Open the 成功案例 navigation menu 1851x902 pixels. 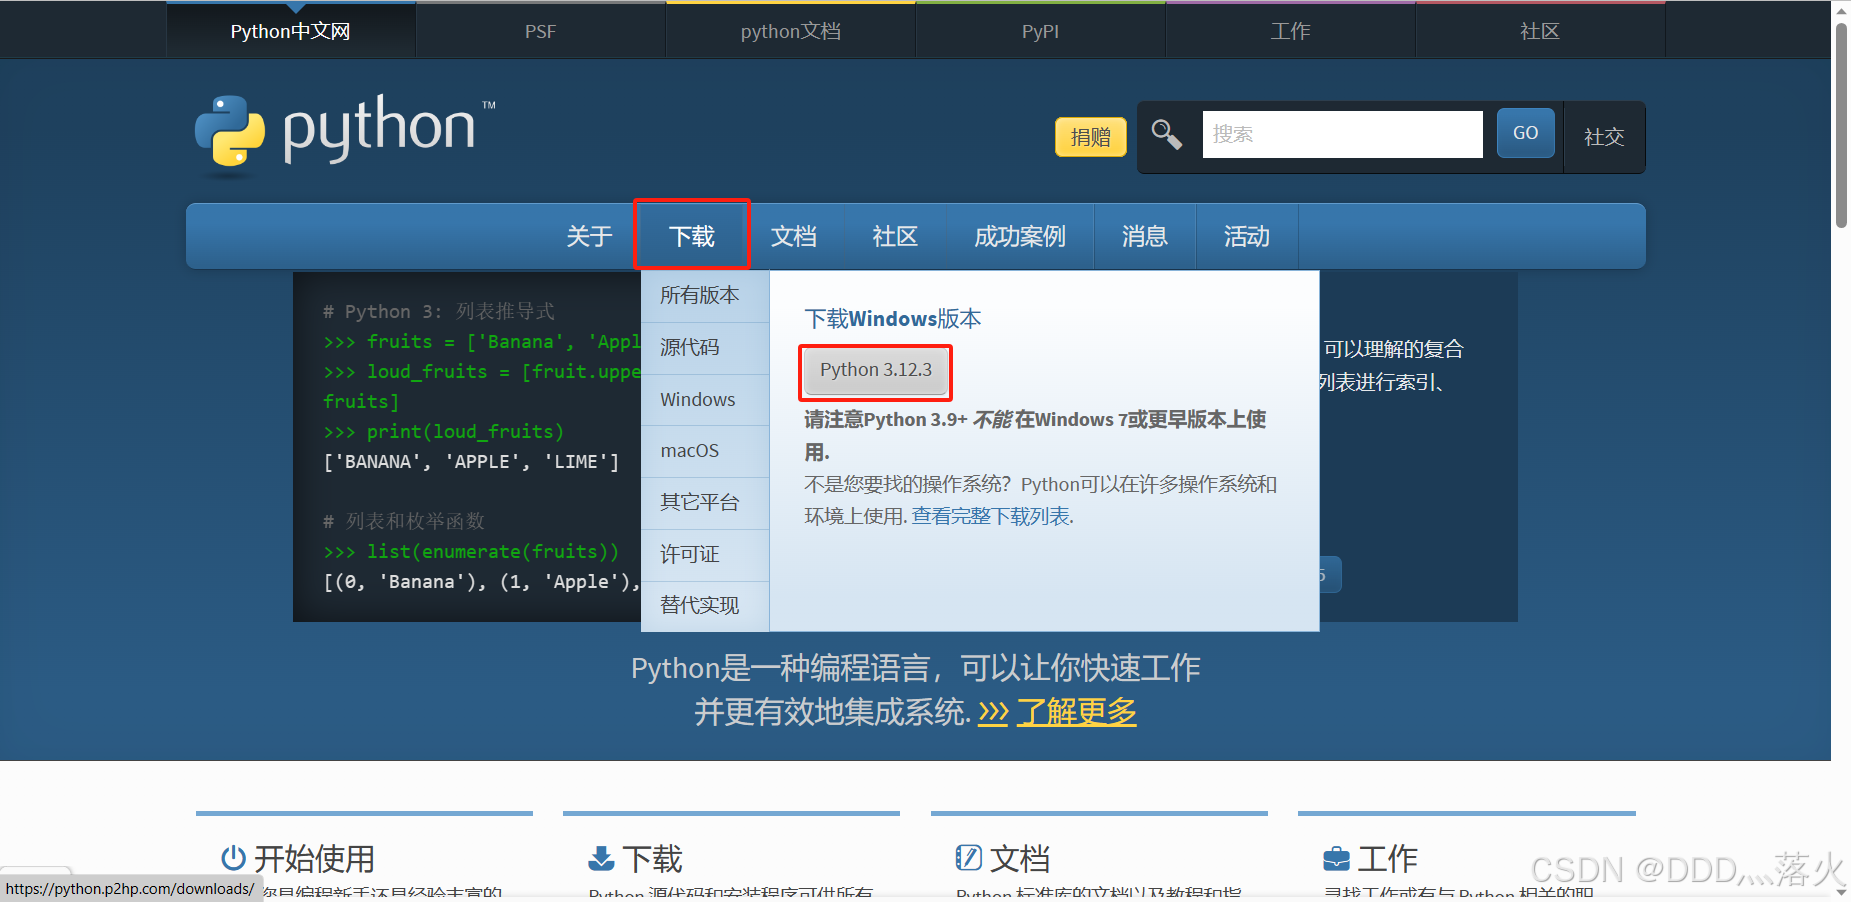[x=1020, y=236]
